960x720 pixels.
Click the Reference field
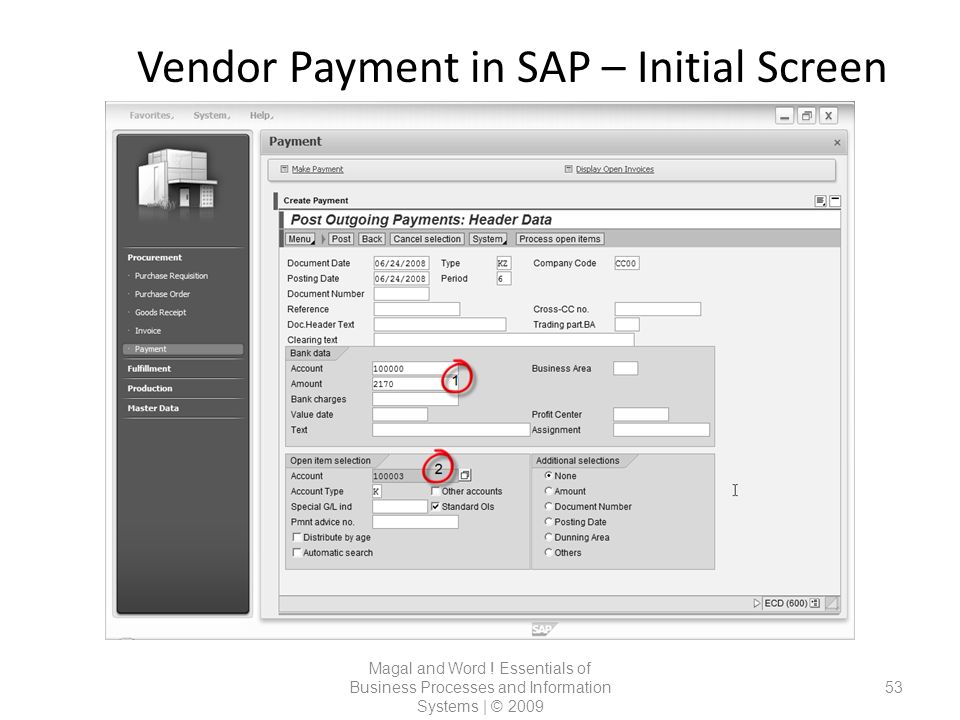tap(416, 309)
